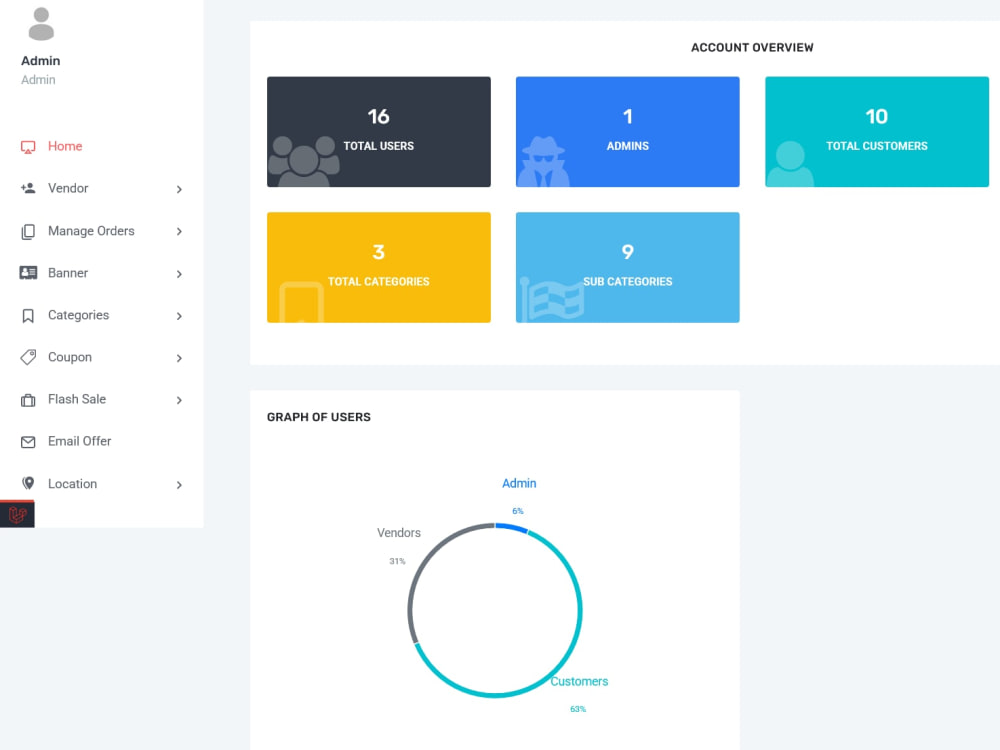Open the Flash Sale menu item
Viewport: 1000px width, 750px height.
click(77, 399)
